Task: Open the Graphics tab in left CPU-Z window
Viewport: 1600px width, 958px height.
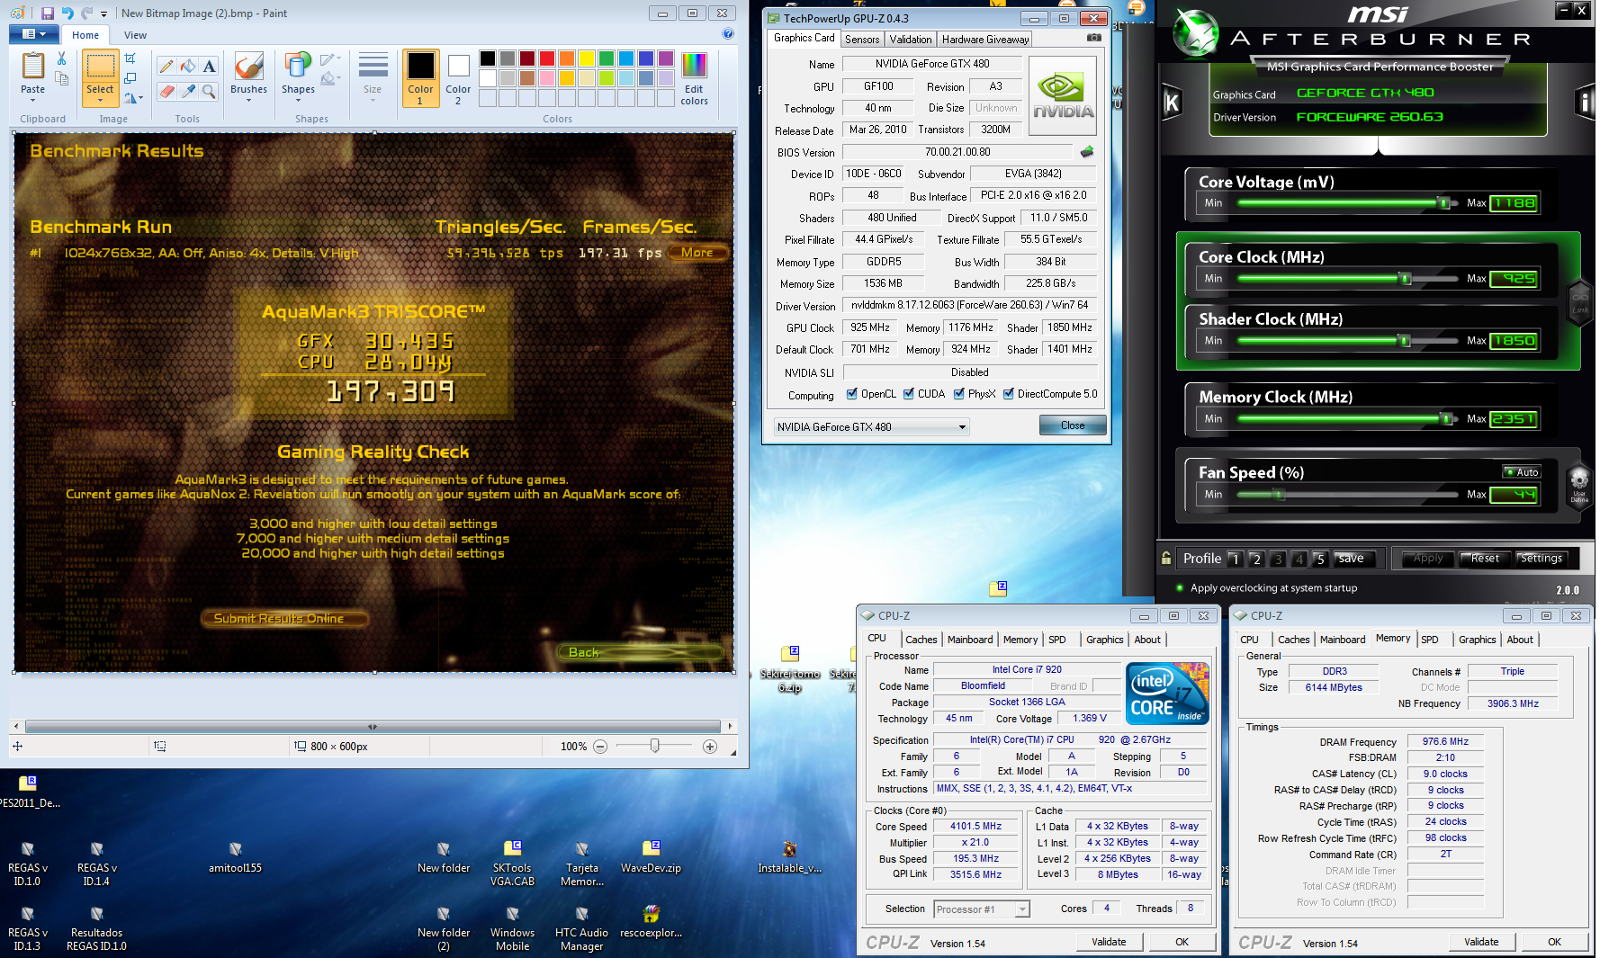Action: pos(1105,639)
